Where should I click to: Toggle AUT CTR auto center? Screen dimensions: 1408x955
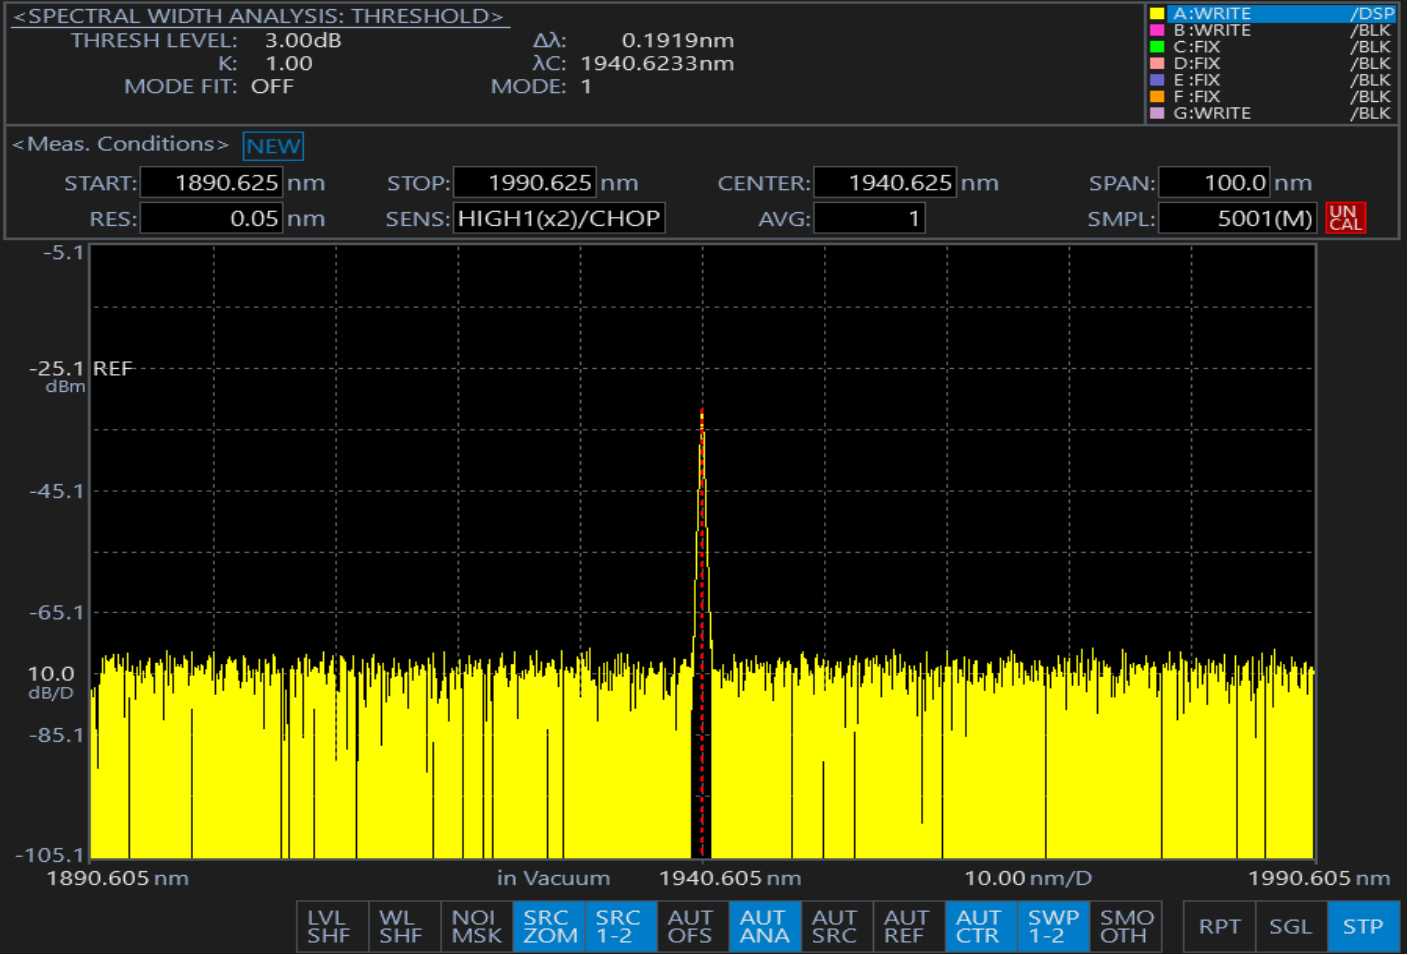(x=978, y=926)
